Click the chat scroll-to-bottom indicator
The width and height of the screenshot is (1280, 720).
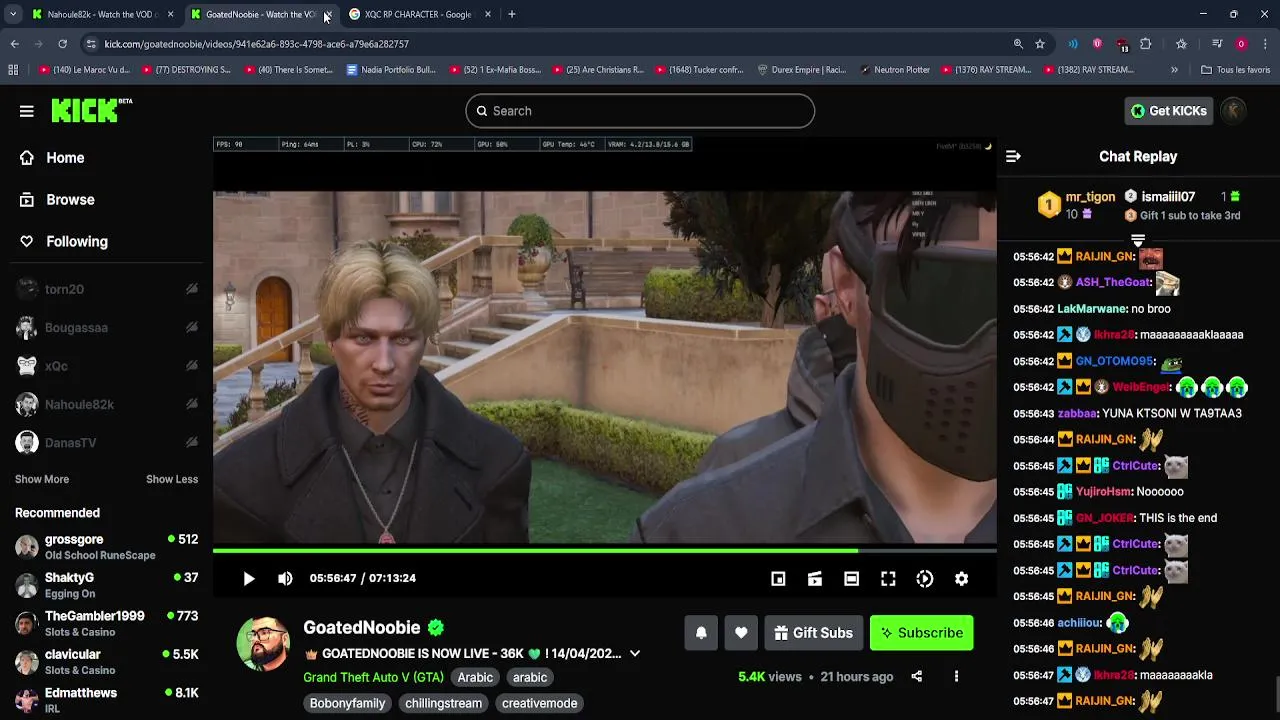[x=1138, y=241]
